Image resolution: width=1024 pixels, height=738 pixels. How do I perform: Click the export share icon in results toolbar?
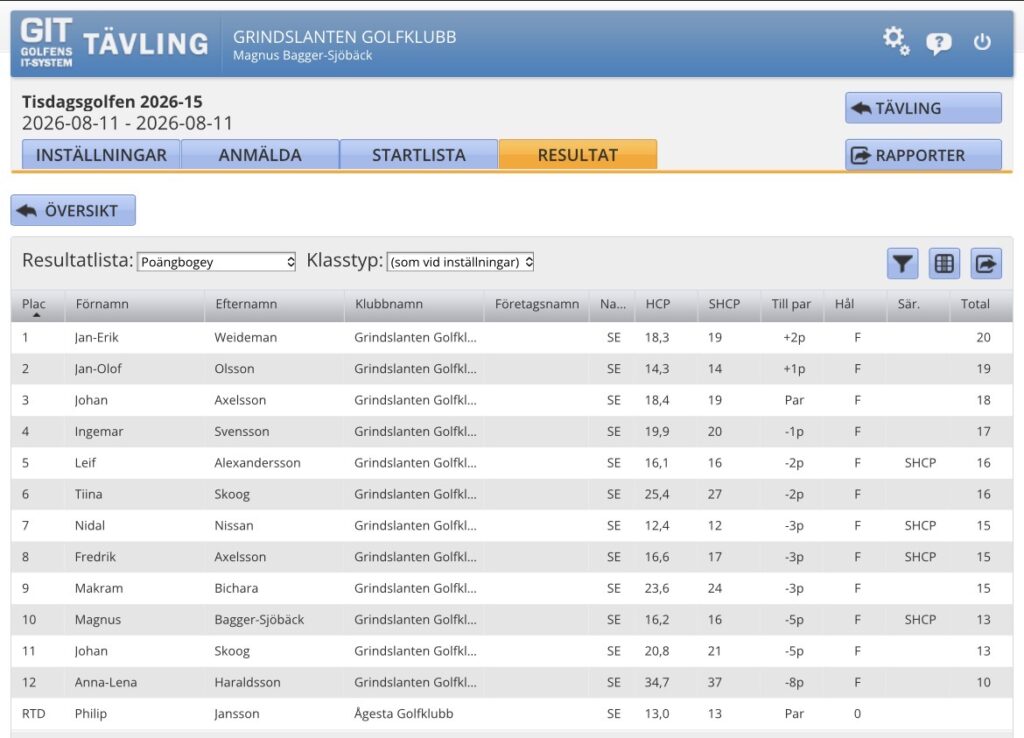pyautogui.click(x=986, y=264)
